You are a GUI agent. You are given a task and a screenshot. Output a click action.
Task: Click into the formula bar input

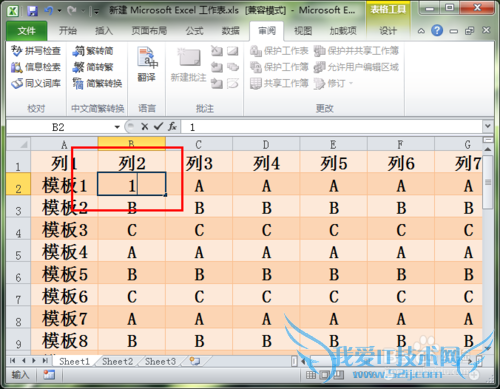coord(332,127)
